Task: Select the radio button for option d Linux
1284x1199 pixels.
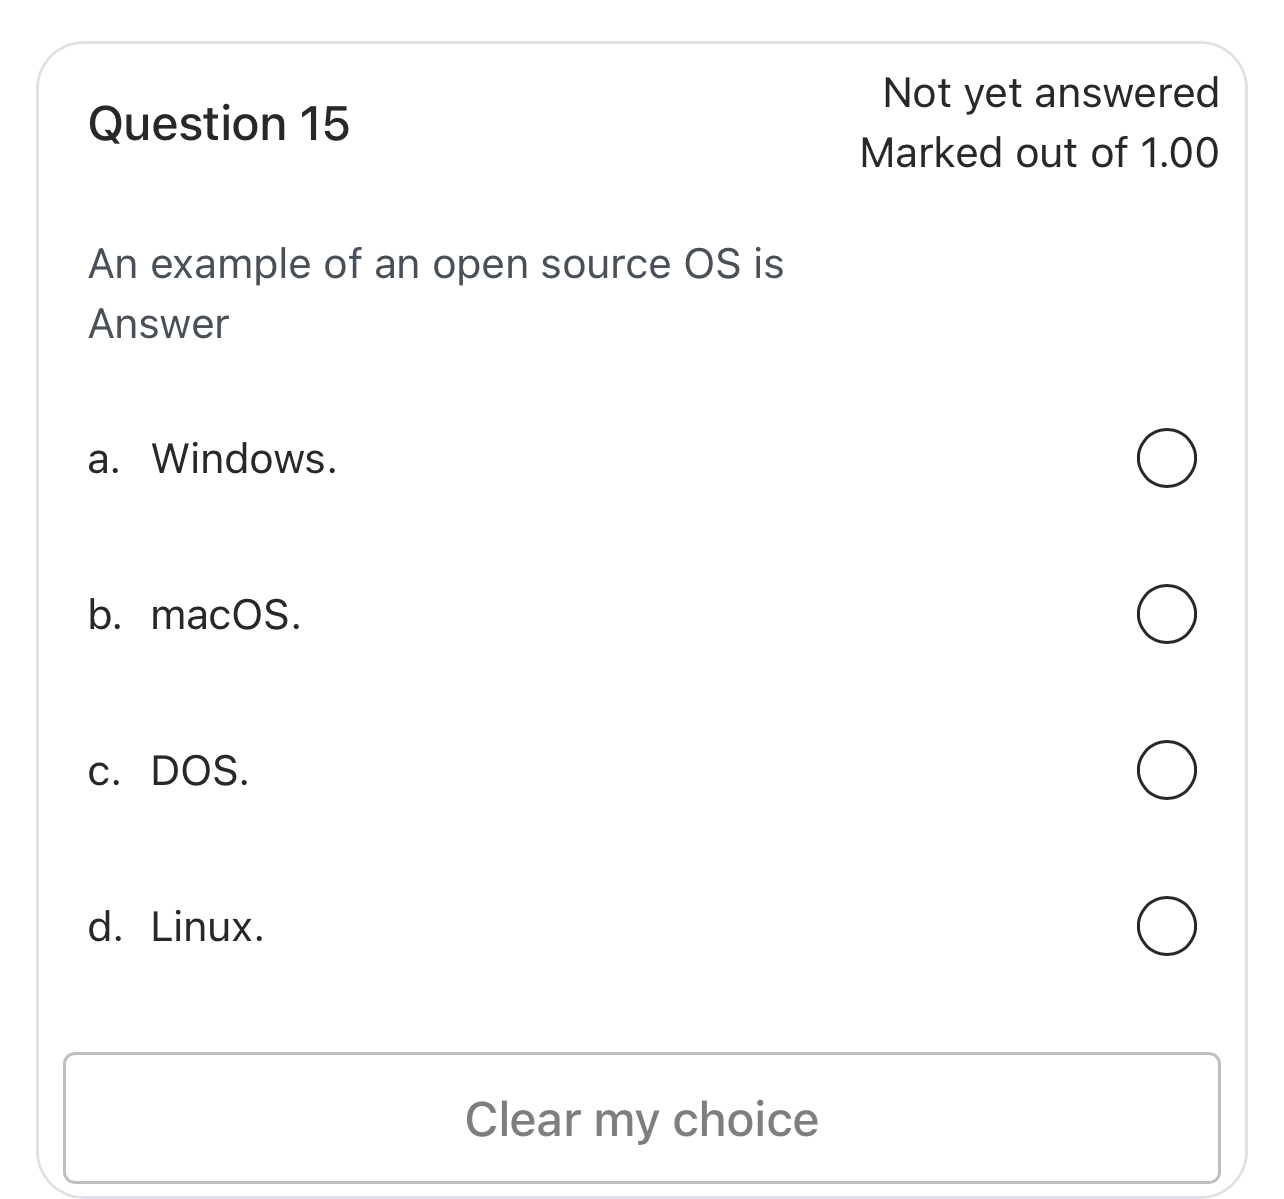Action: click(x=1168, y=925)
